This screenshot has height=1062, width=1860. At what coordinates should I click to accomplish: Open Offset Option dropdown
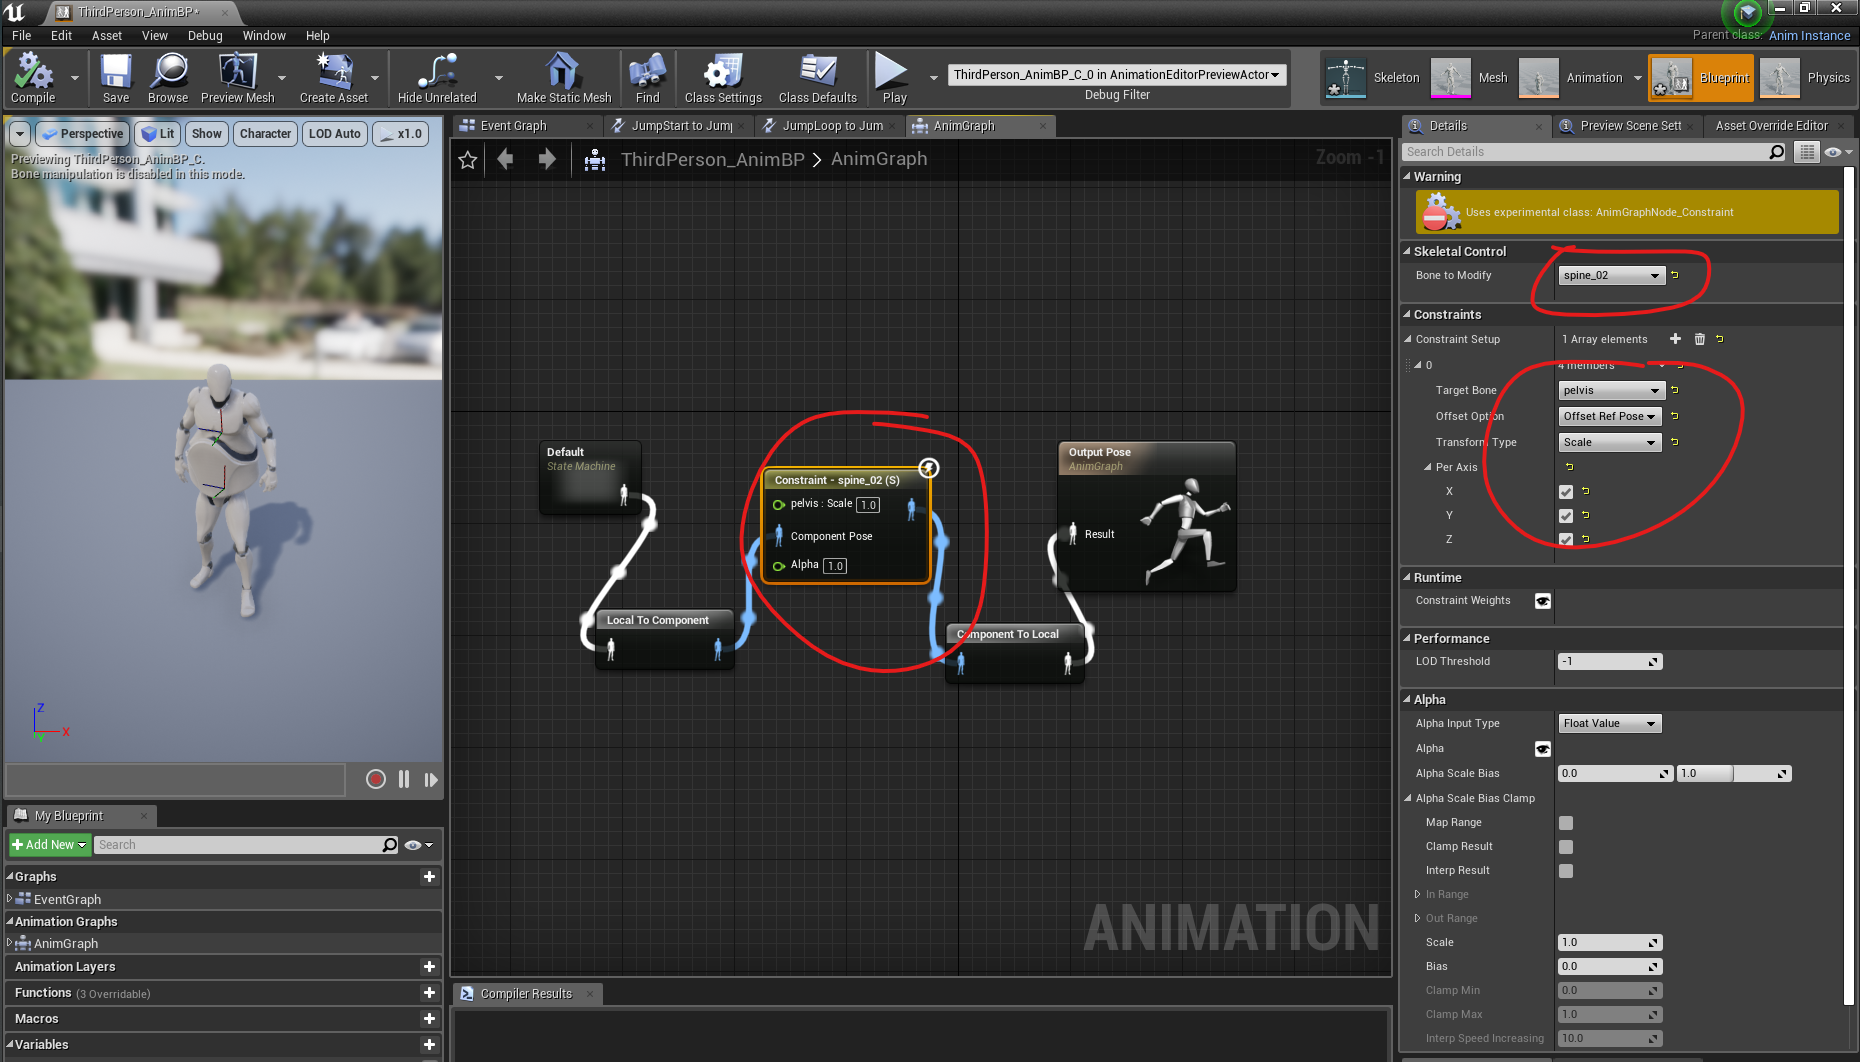[1609, 417]
